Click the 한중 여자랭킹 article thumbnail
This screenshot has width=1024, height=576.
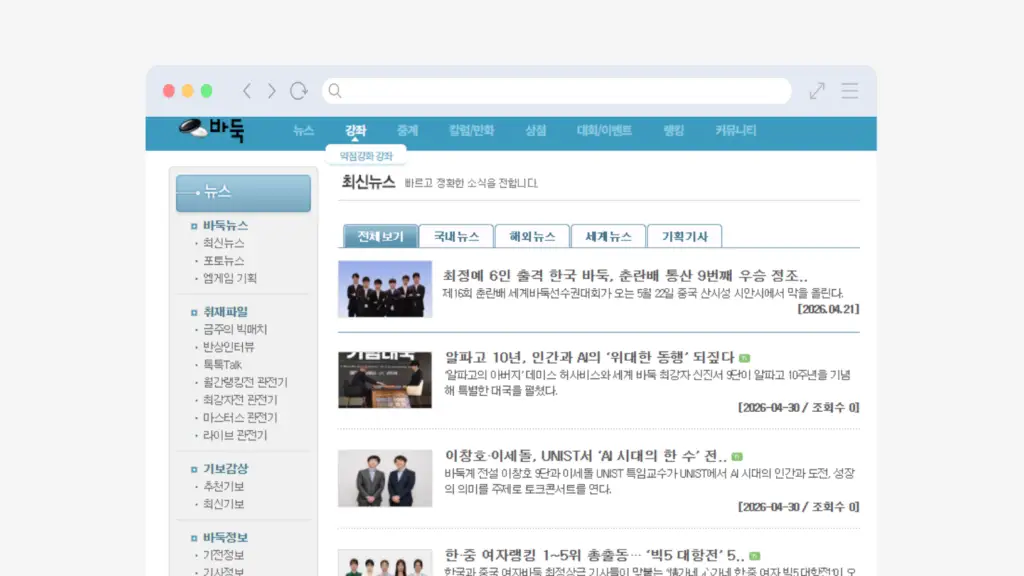tap(385, 563)
